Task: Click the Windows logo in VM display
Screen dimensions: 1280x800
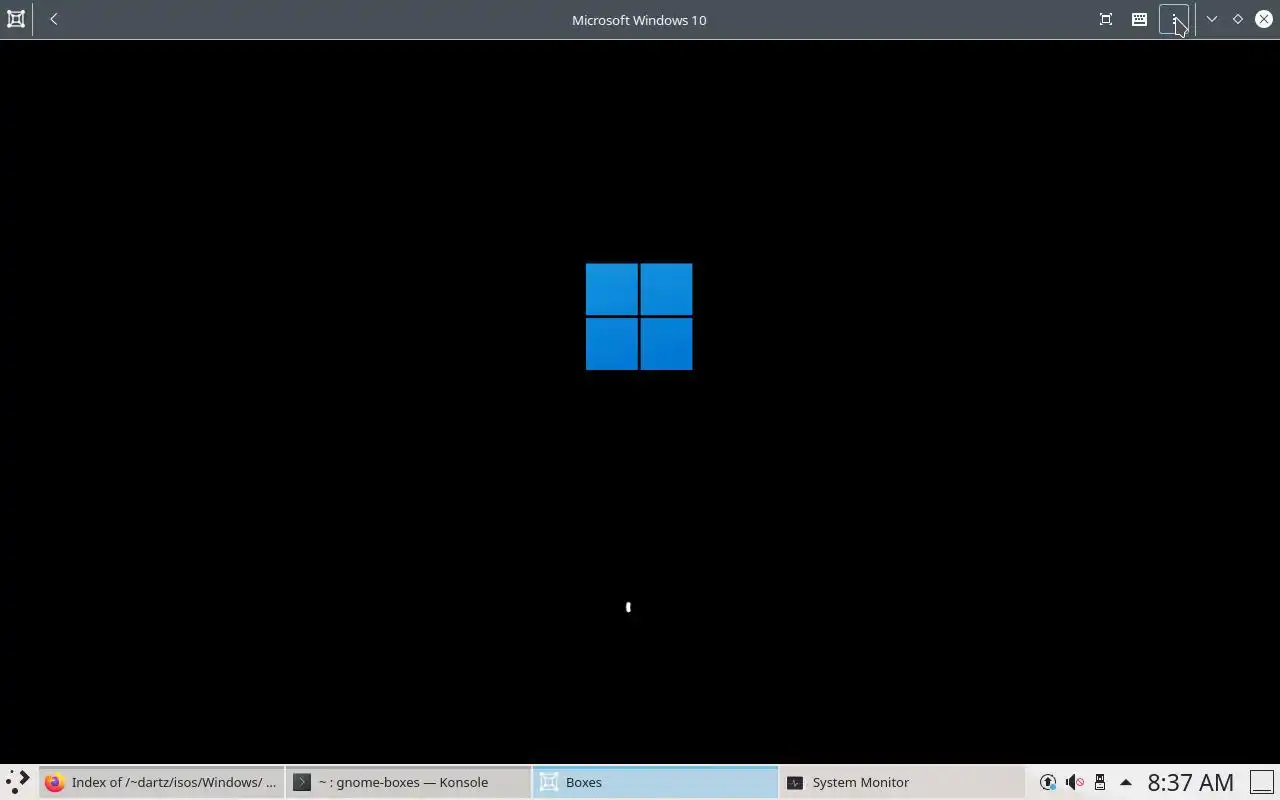Action: coord(639,317)
